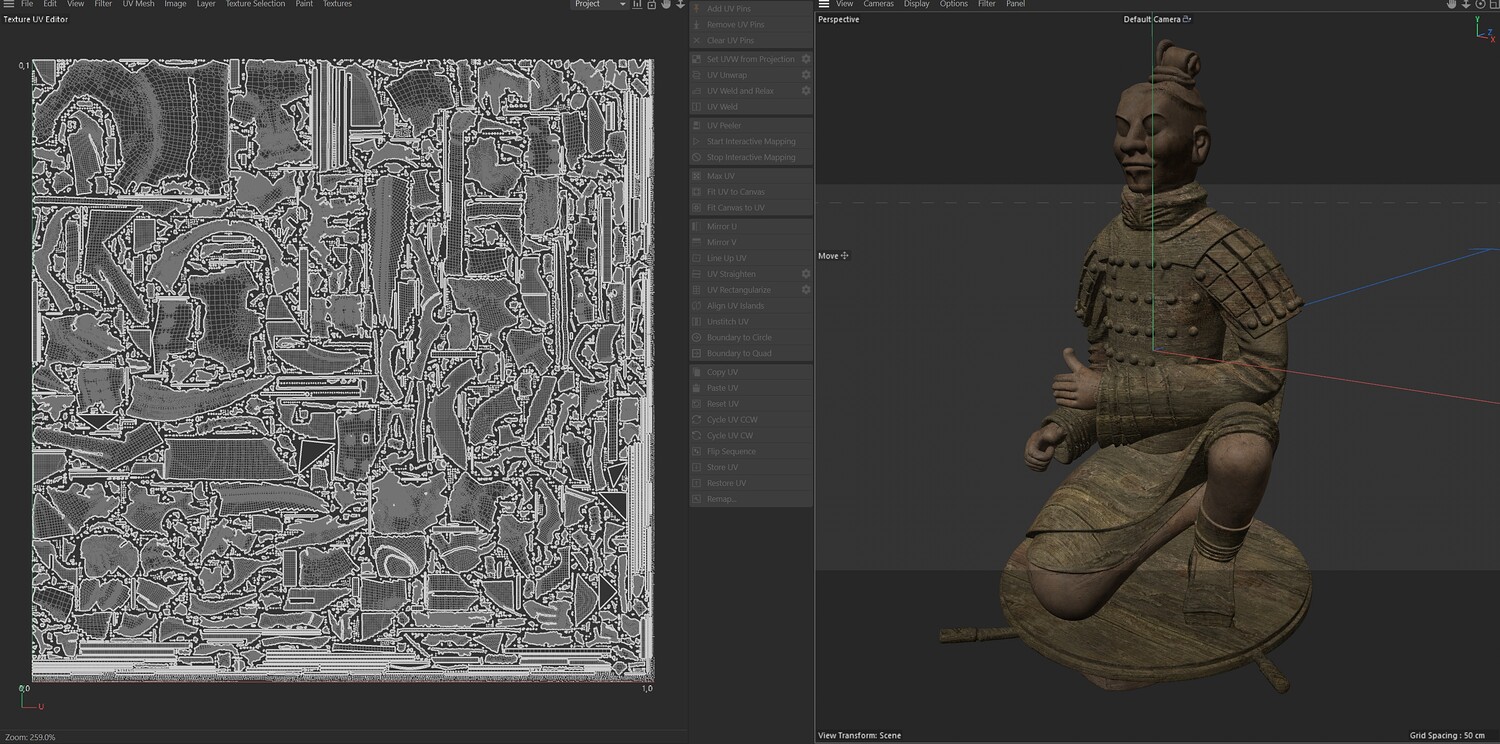Click the XYZ axis orientation gizmo
1500x744 pixels.
1484,27
